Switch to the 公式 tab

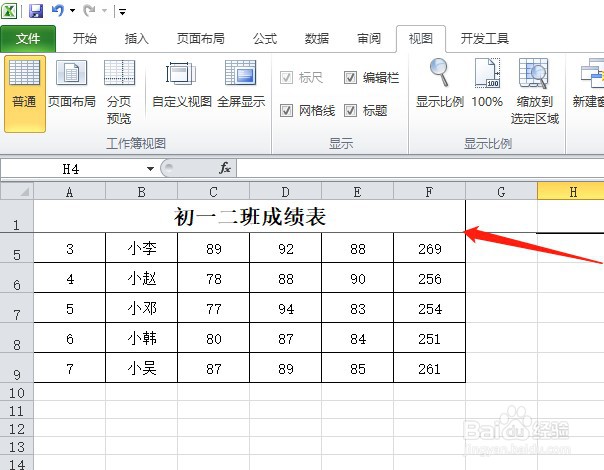click(265, 39)
